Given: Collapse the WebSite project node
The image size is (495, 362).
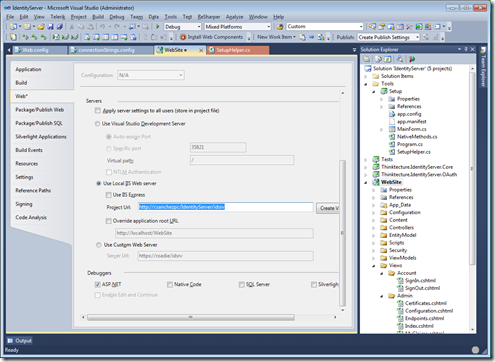Looking at the screenshot, I should (x=366, y=182).
